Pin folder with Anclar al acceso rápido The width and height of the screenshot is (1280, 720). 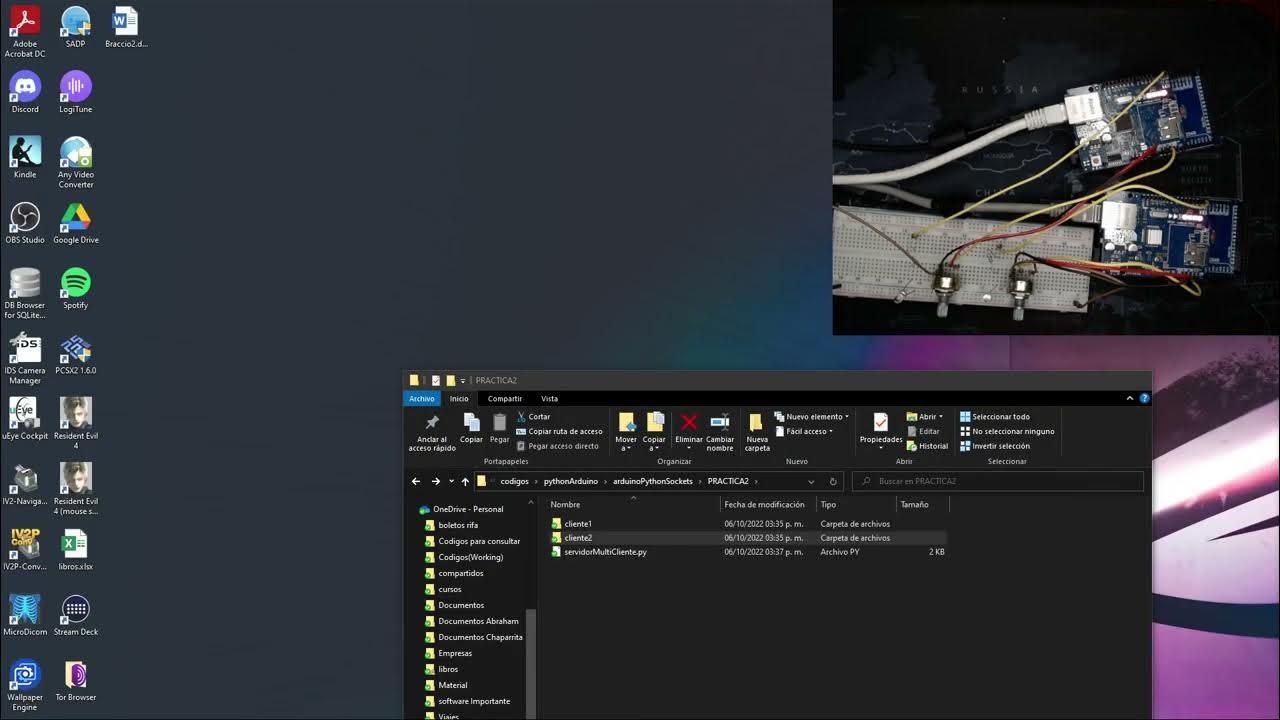tap(432, 432)
